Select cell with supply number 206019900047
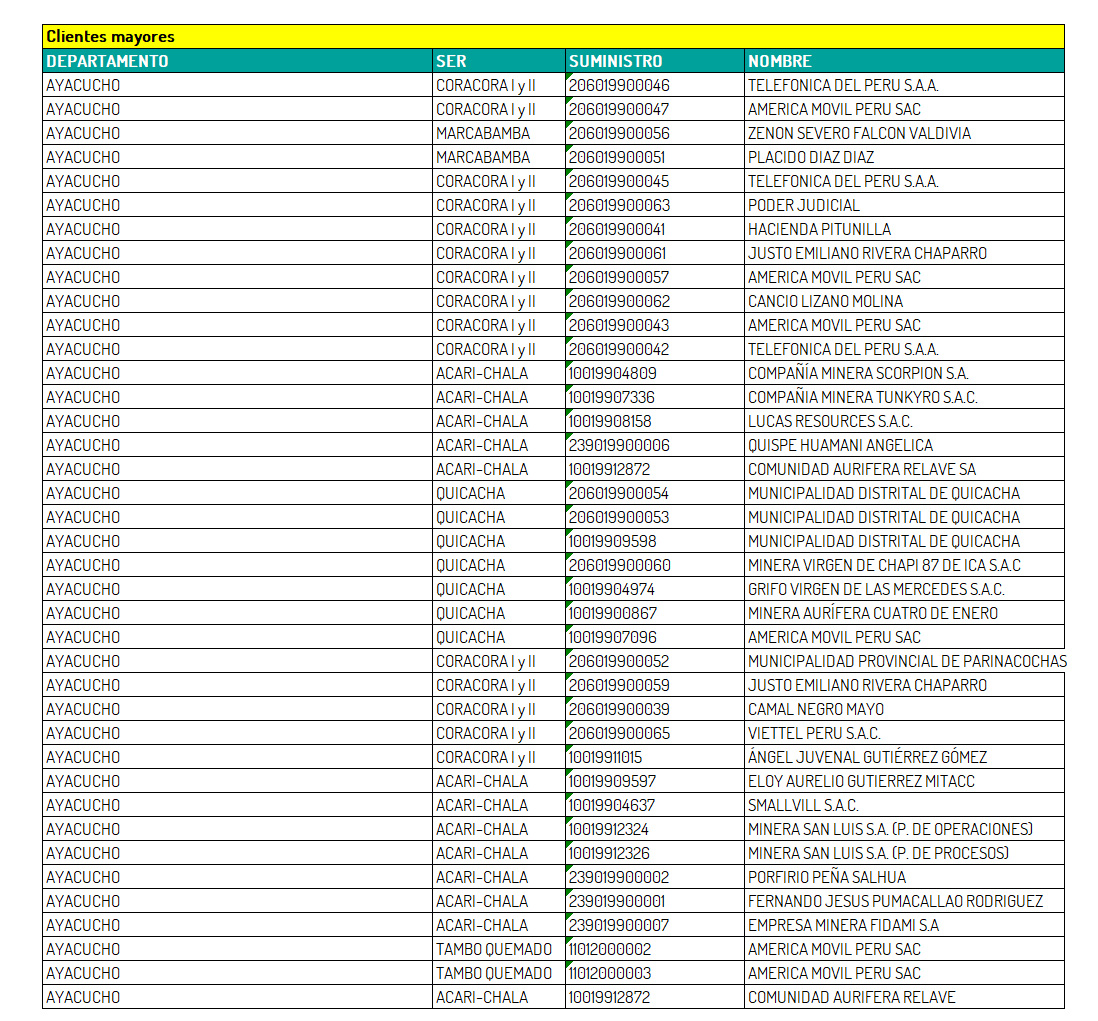 655,109
